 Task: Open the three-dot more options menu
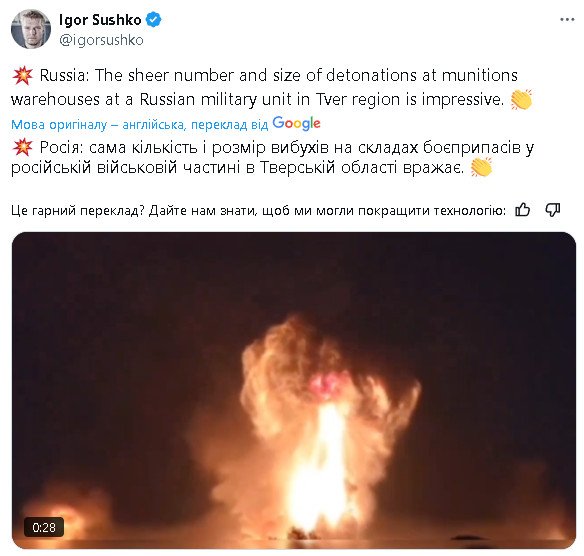click(x=567, y=20)
